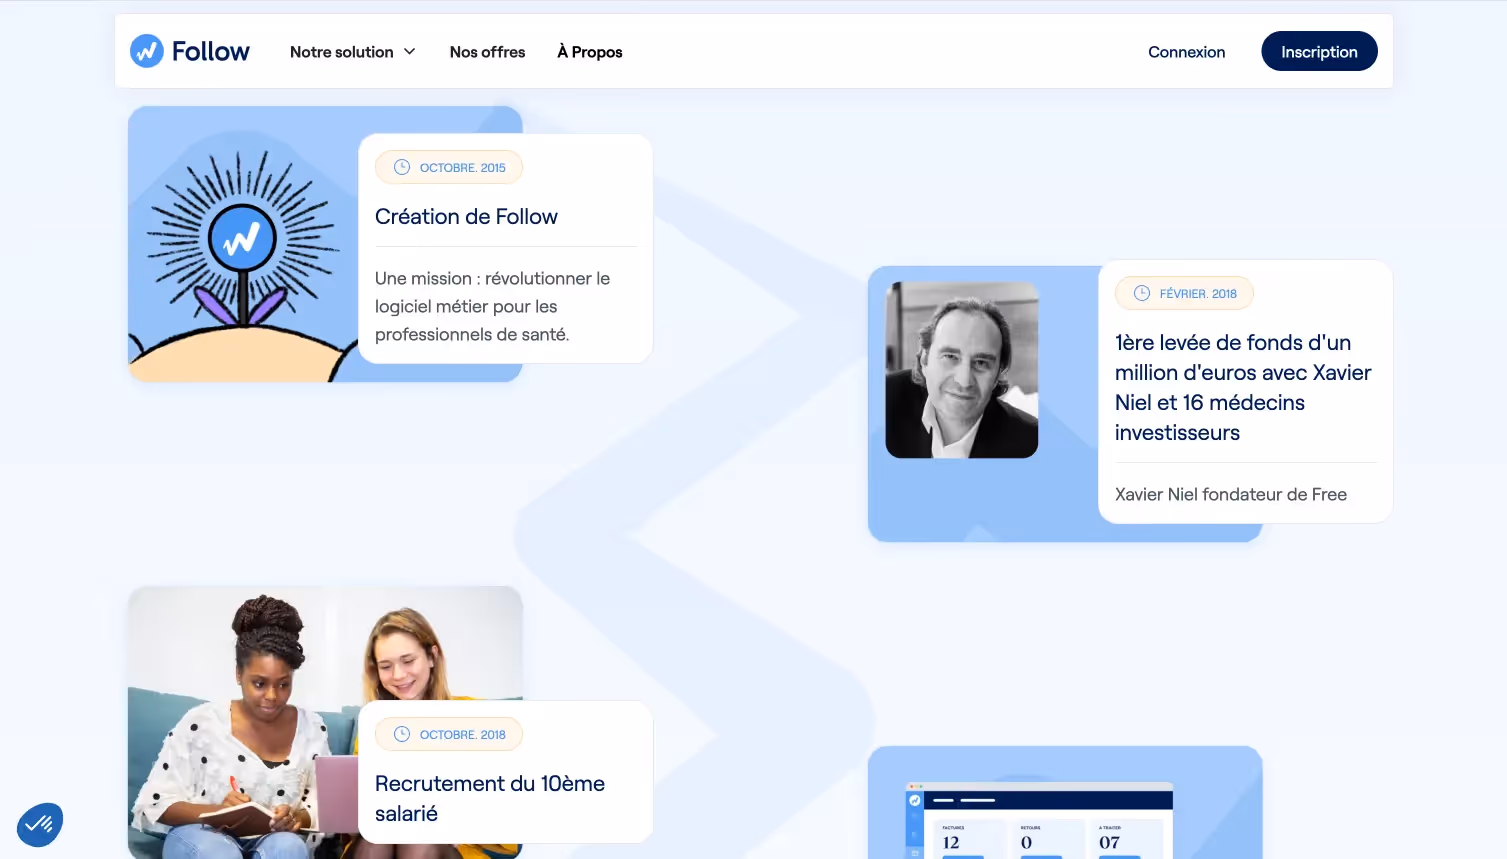Click the Recrutement du 10ème salarié heading
Screen dimensions: 1507x859
pyautogui.click(x=490, y=798)
